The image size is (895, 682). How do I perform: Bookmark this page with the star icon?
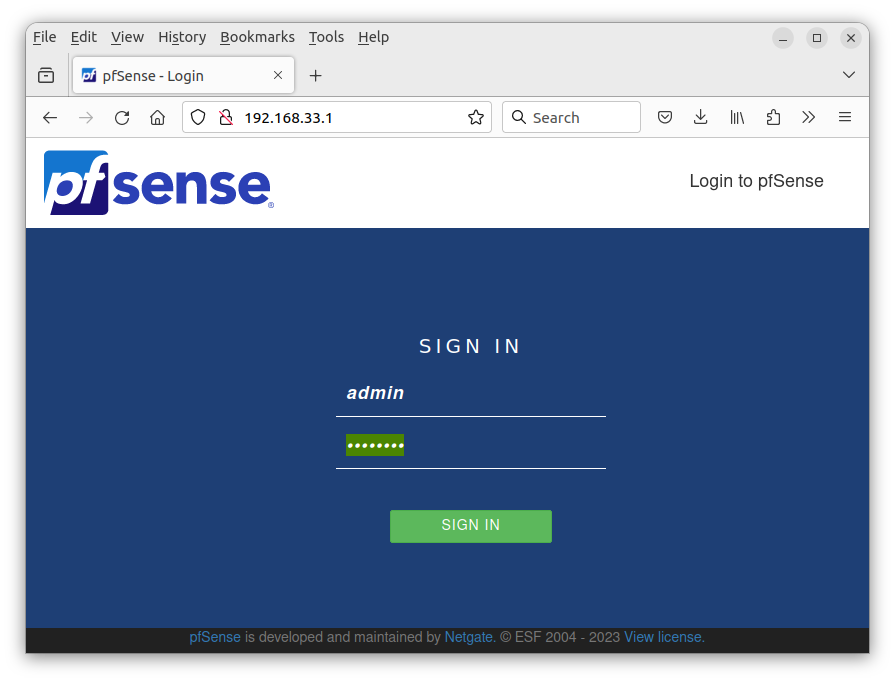pyautogui.click(x=475, y=118)
